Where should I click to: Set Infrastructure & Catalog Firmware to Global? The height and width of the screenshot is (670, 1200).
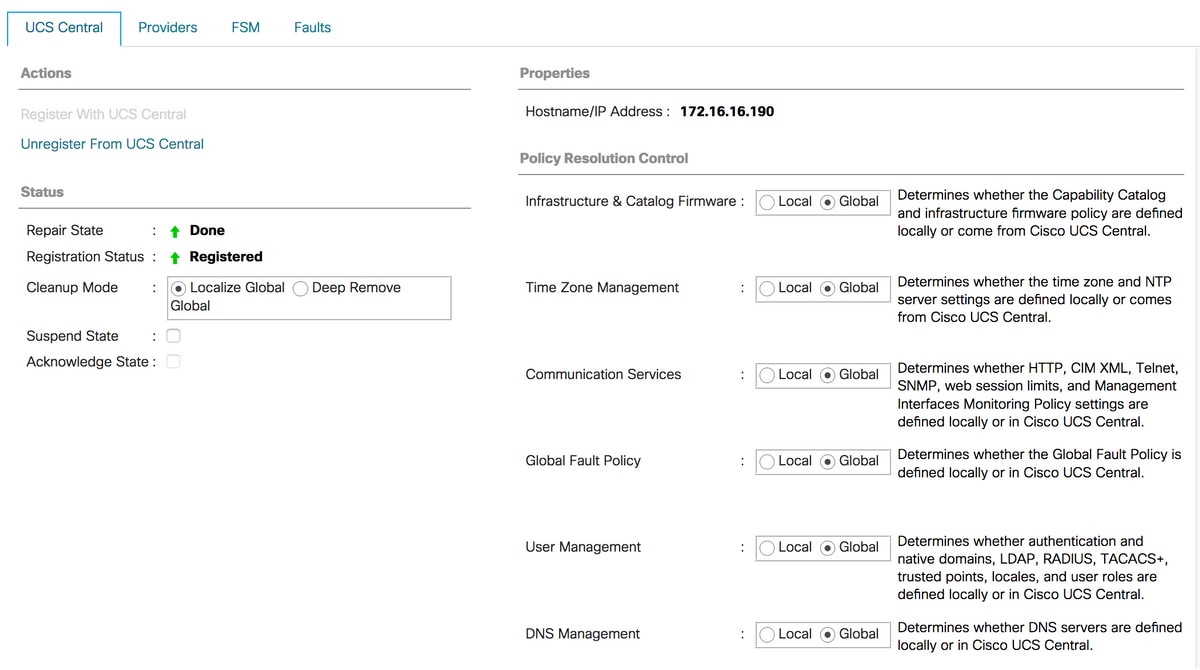pos(828,202)
